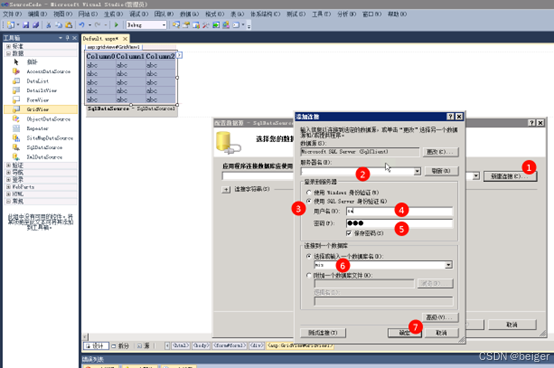Viewport: 554px width, 368px height.
Task: Open the Debug menu
Action: 139,14
